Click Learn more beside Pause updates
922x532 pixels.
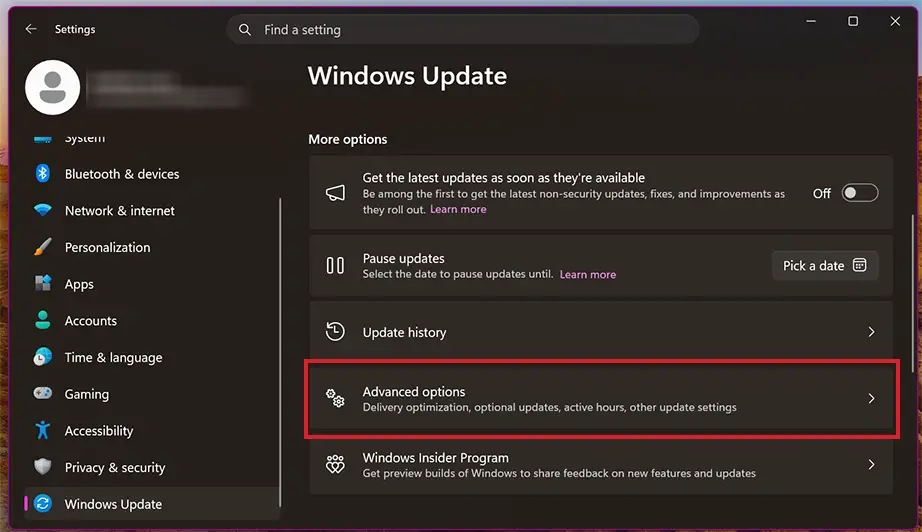pos(587,275)
